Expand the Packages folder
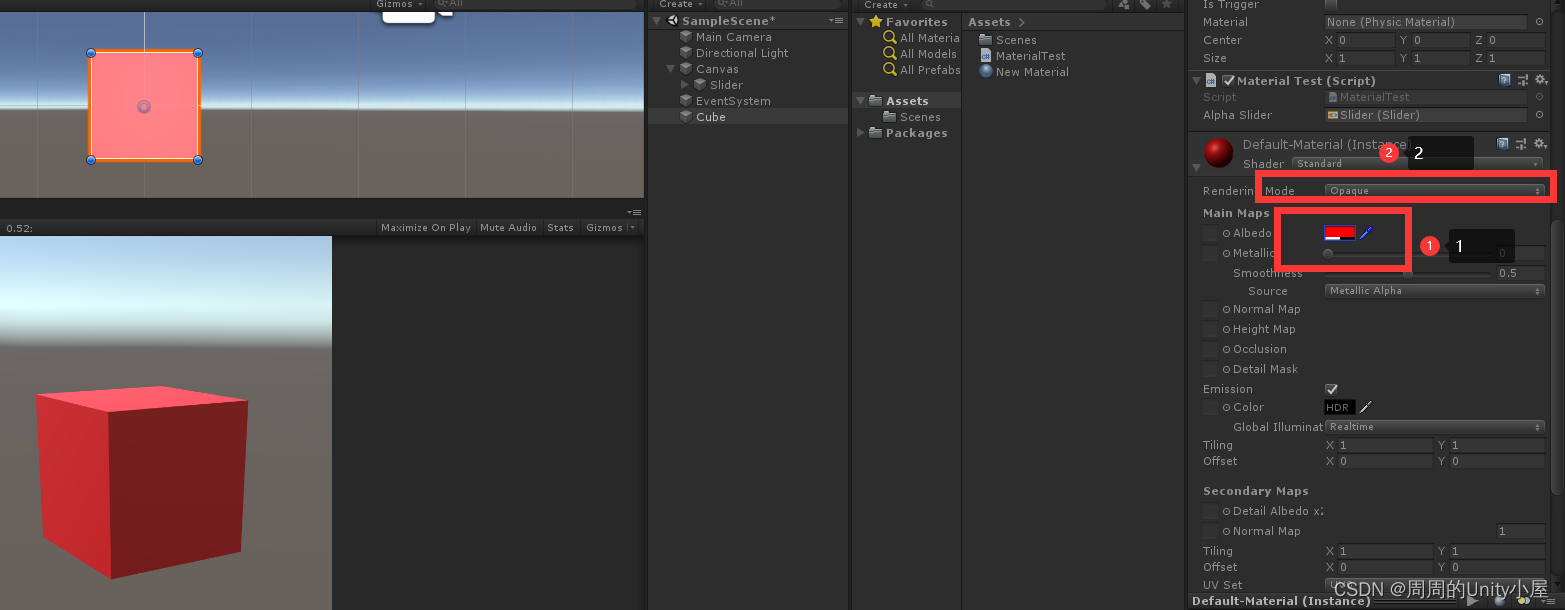This screenshot has width=1565, height=610. coord(862,133)
